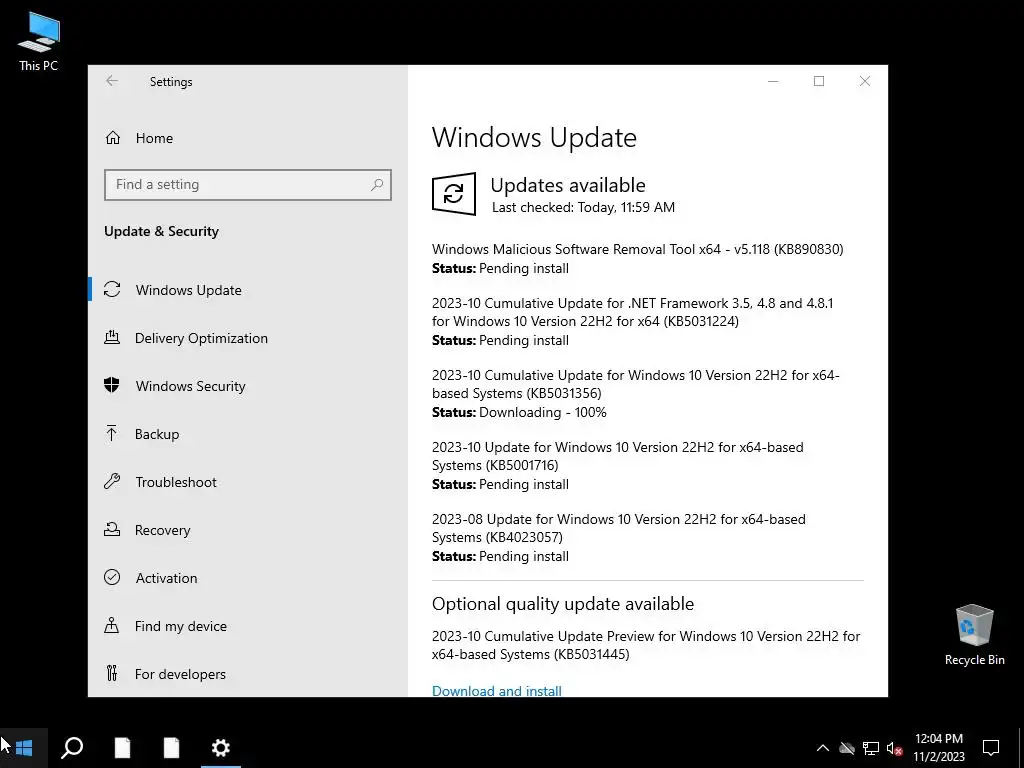Screen dimensions: 1024x768
Task: Show hidden system tray icons
Action: coord(823,748)
